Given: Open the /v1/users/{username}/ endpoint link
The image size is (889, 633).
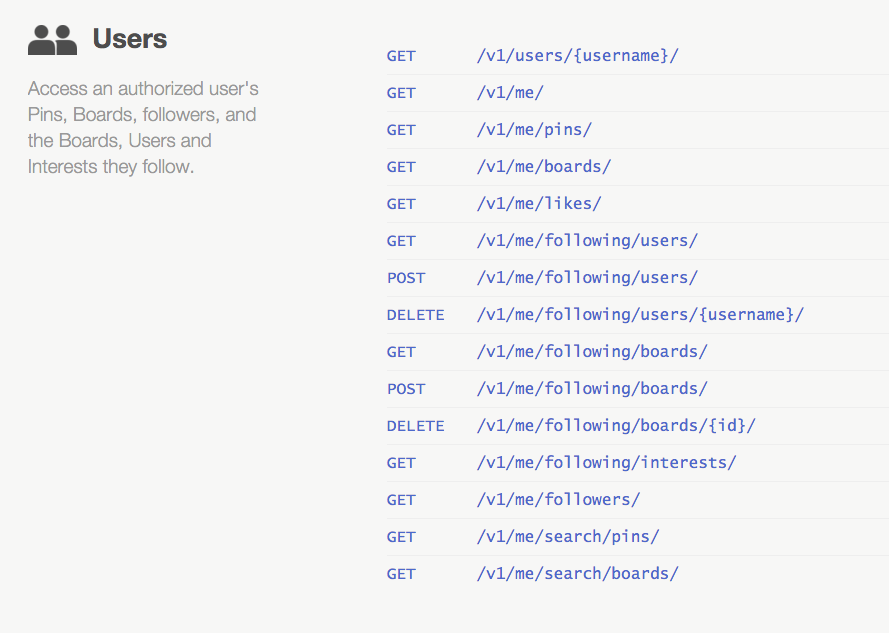Looking at the screenshot, I should coord(577,56).
